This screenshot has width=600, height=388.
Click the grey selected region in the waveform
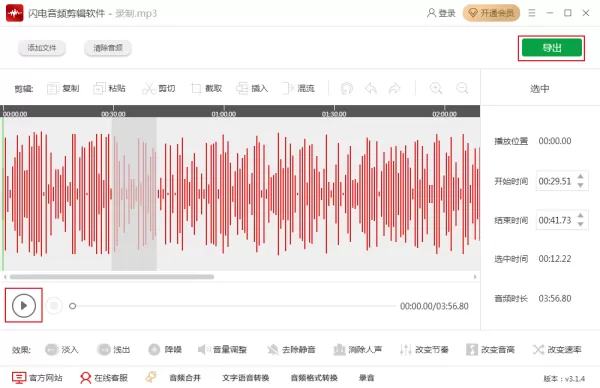[134, 194]
